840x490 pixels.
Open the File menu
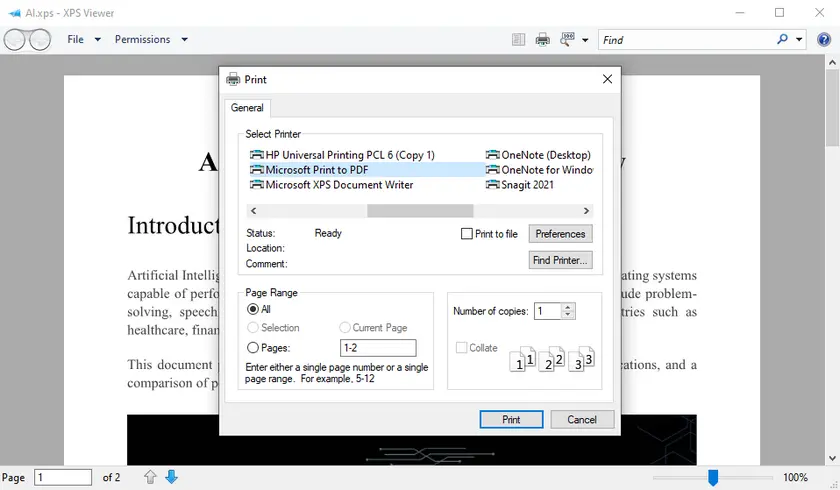point(76,39)
